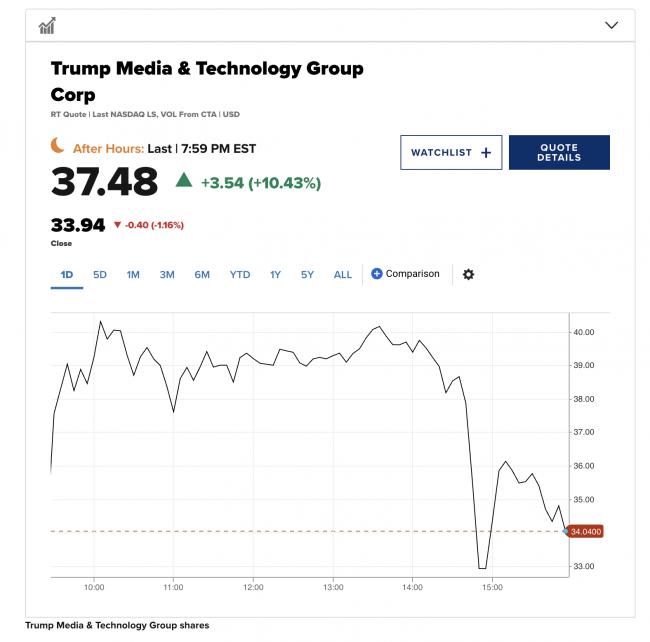Screen dimensions: 650x642
Task: Add the stock via the WATCHLIST button
Action: (449, 153)
